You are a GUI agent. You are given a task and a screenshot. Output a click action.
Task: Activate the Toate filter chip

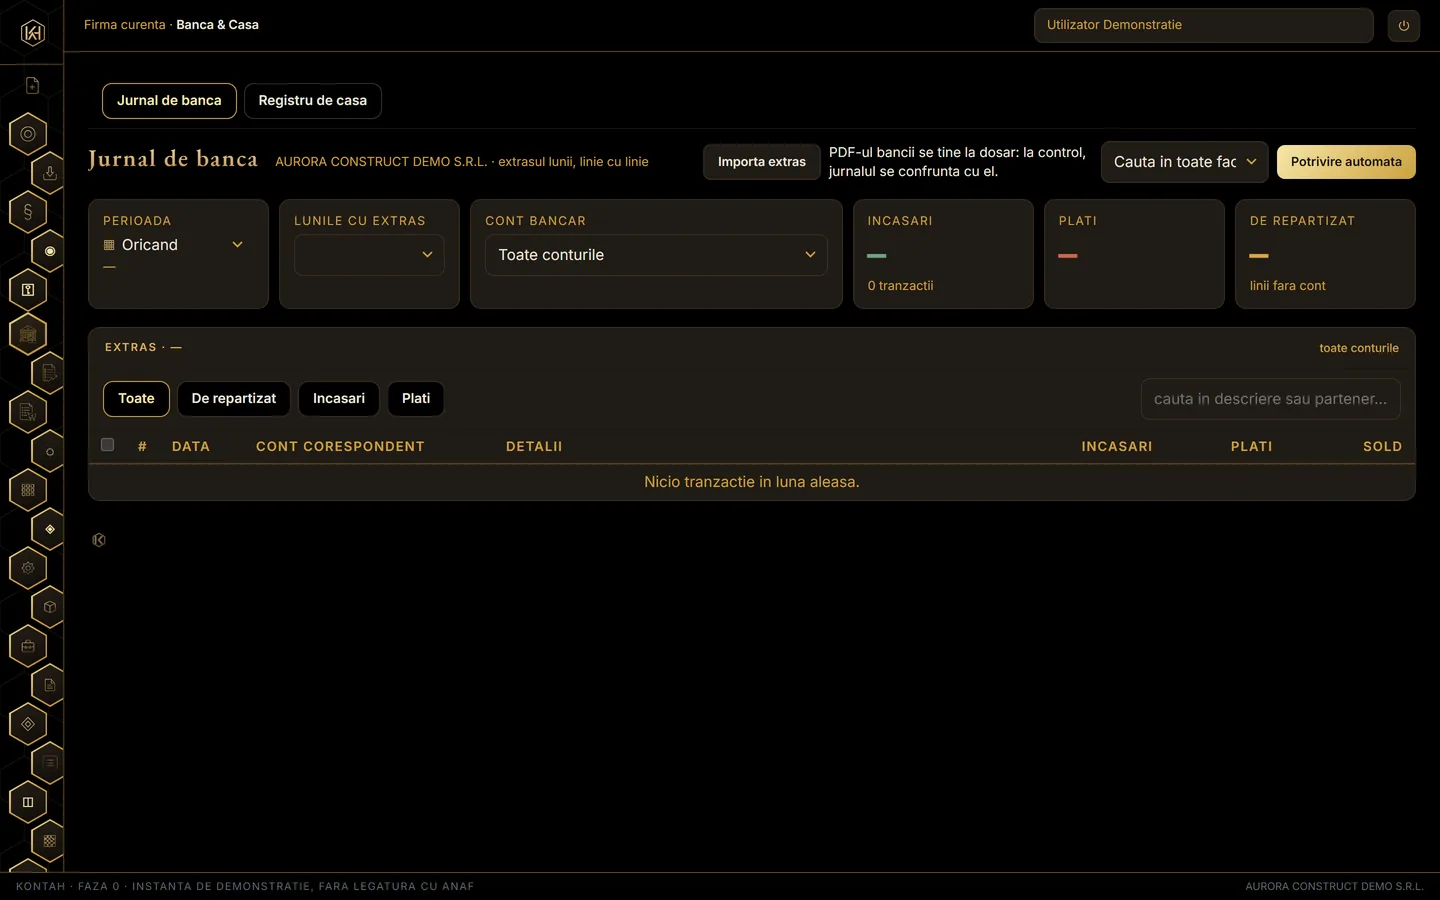[x=136, y=399]
